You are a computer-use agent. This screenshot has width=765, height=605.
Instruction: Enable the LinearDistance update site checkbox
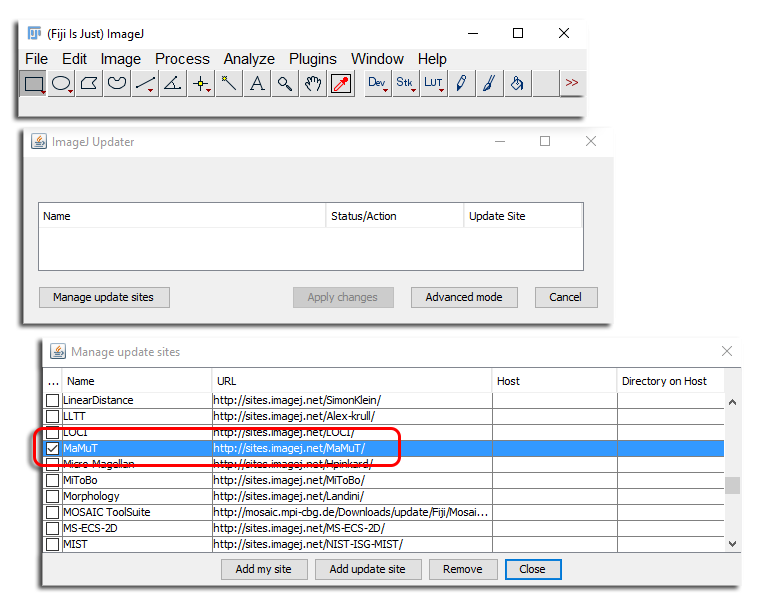click(x=52, y=401)
